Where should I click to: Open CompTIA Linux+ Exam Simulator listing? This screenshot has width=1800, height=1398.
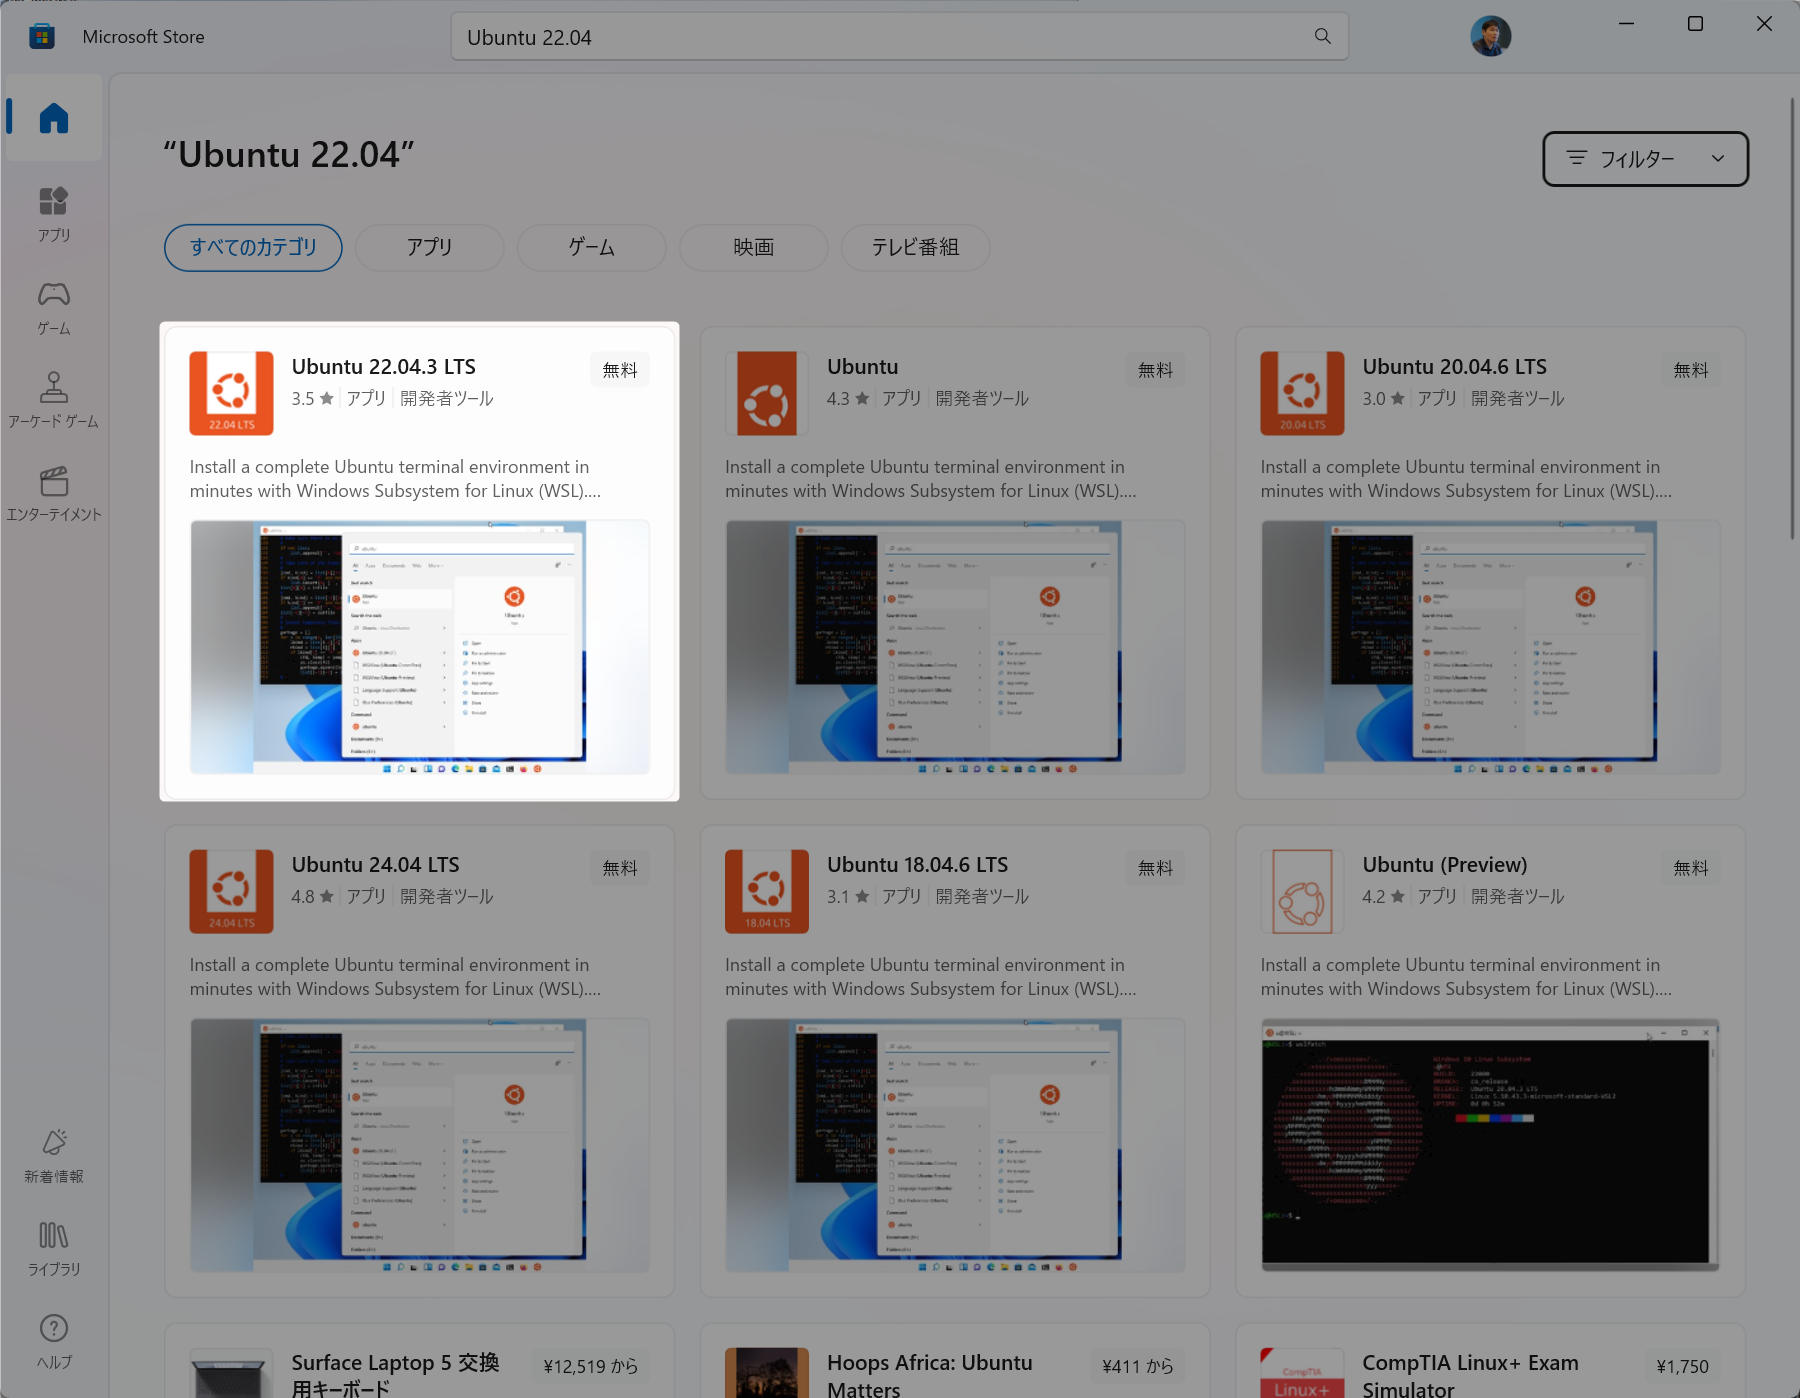1470,1375
